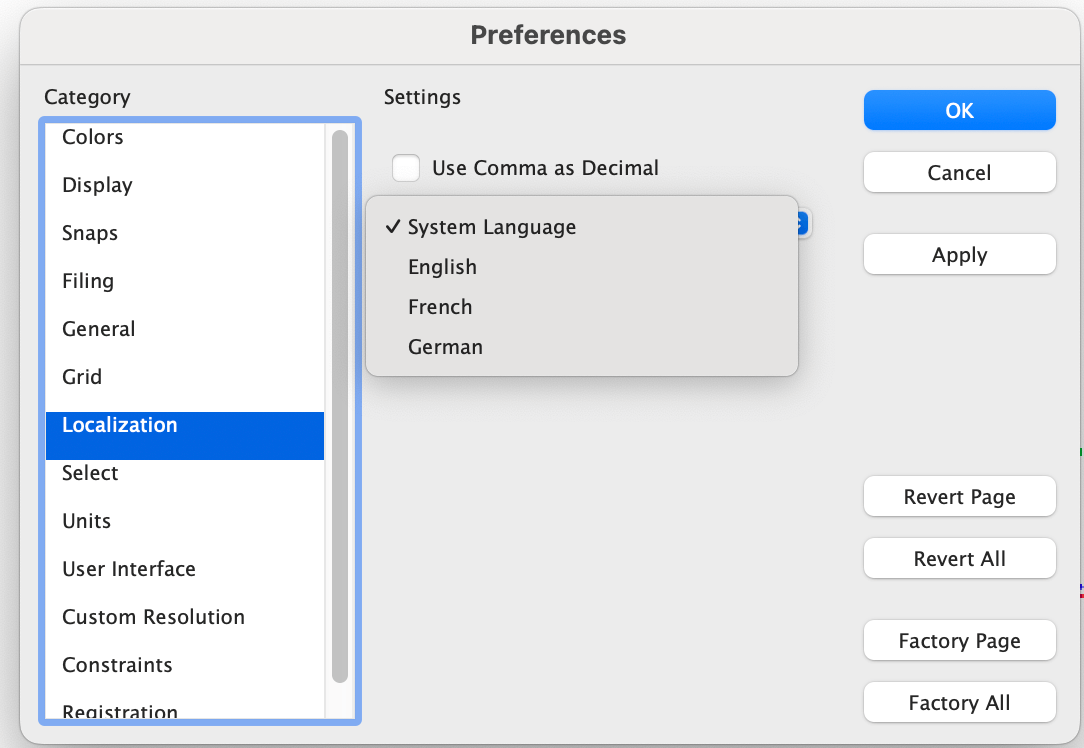Select Display in category list
Image resolution: width=1084 pixels, height=748 pixels.
pyautogui.click(x=97, y=185)
